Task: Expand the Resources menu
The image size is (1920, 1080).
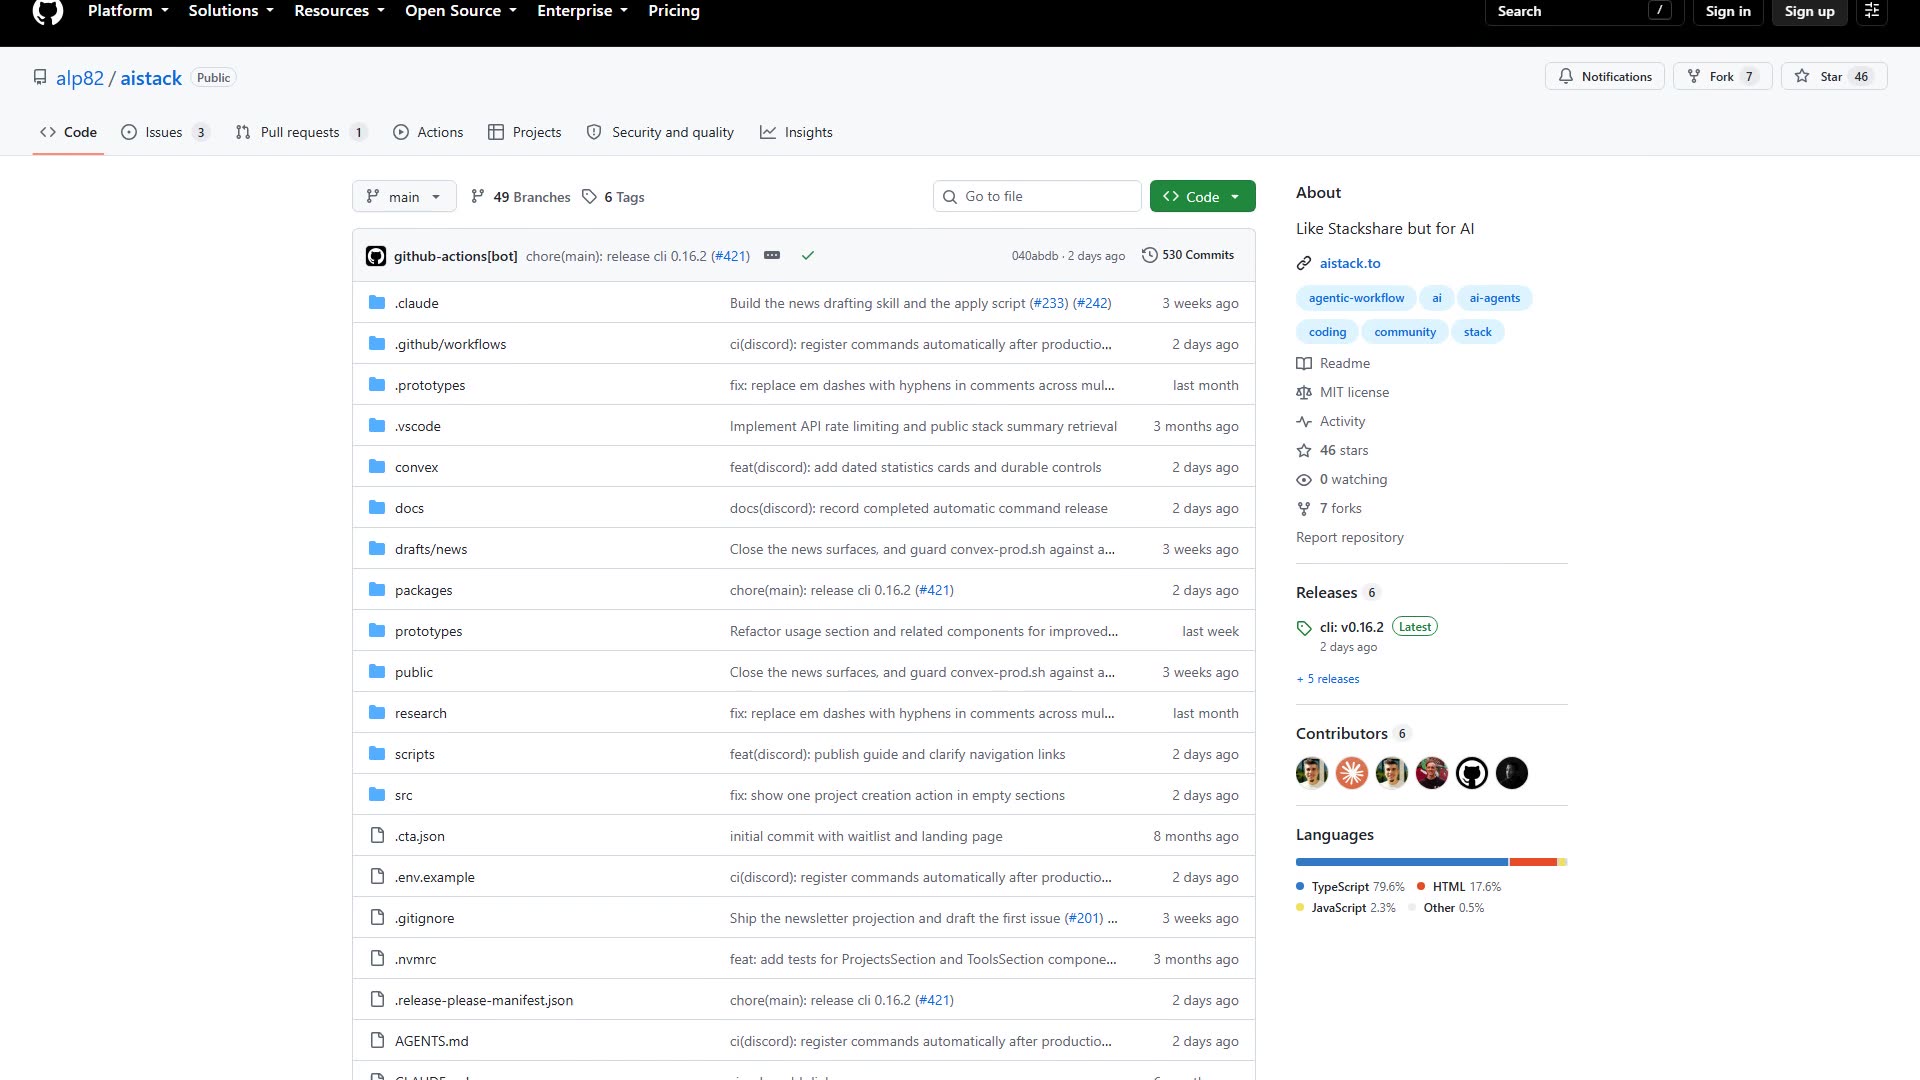Action: coord(339,11)
